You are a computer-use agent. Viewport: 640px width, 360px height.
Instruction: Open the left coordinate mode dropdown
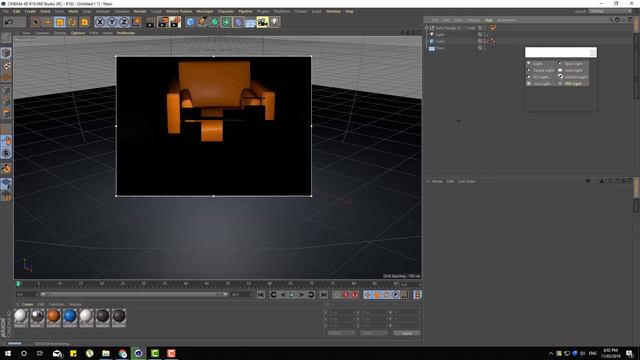[341, 333]
